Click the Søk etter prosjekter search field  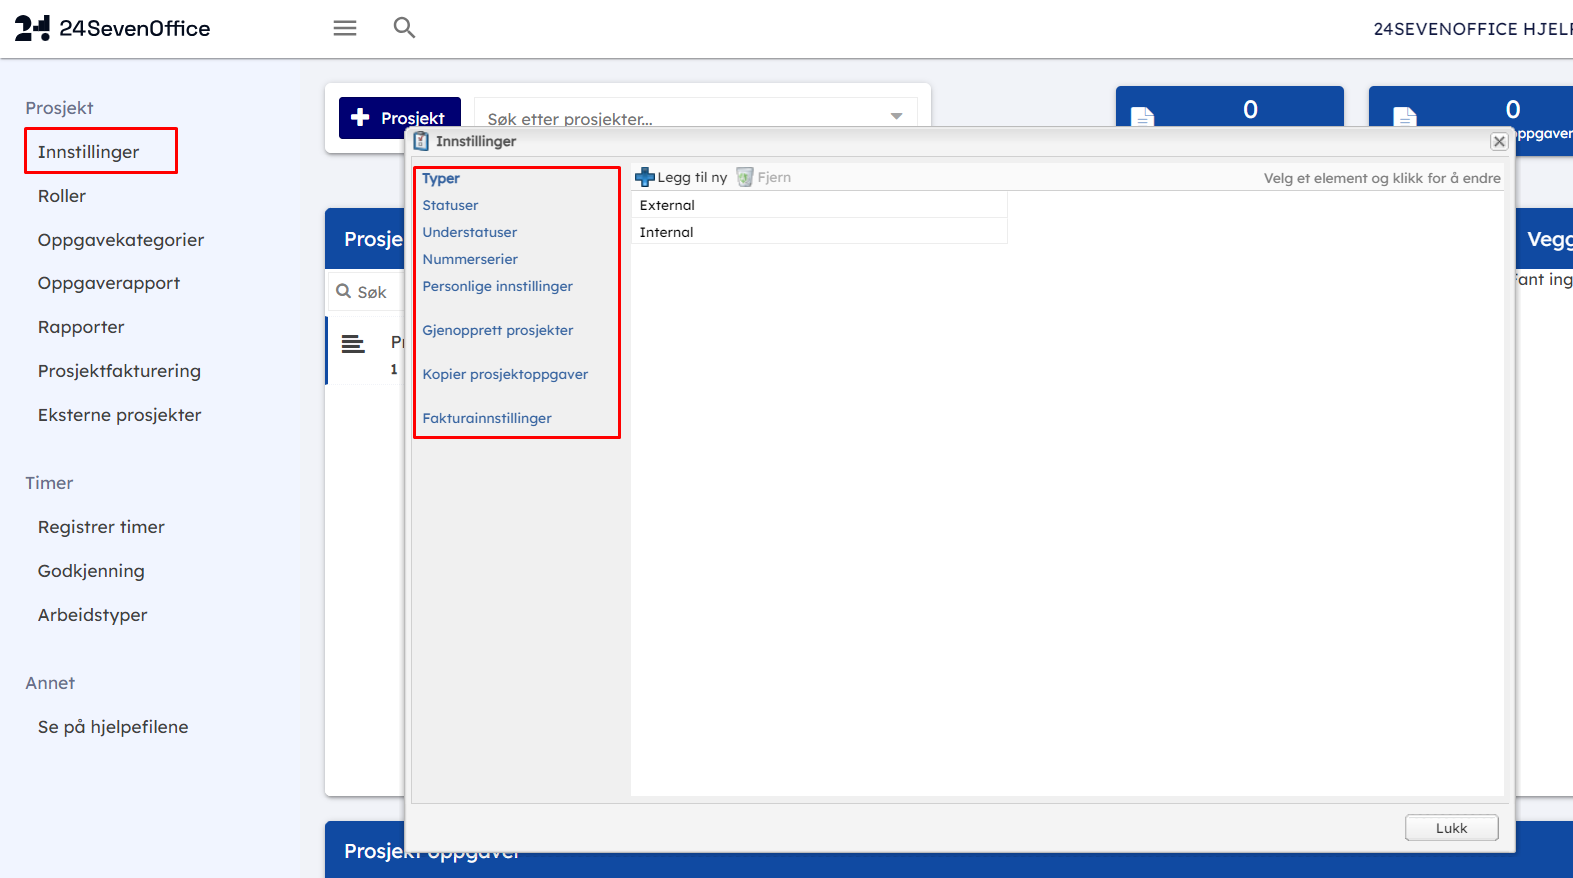[x=680, y=116]
